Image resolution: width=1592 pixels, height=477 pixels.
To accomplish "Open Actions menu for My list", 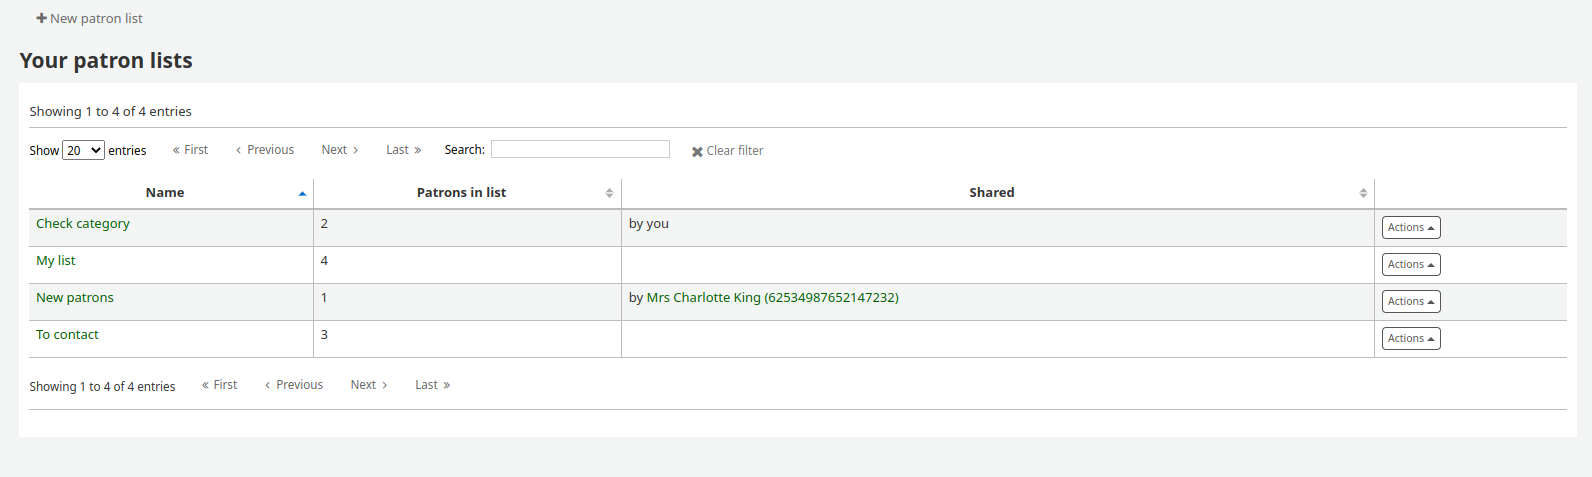I will pyautogui.click(x=1411, y=265).
